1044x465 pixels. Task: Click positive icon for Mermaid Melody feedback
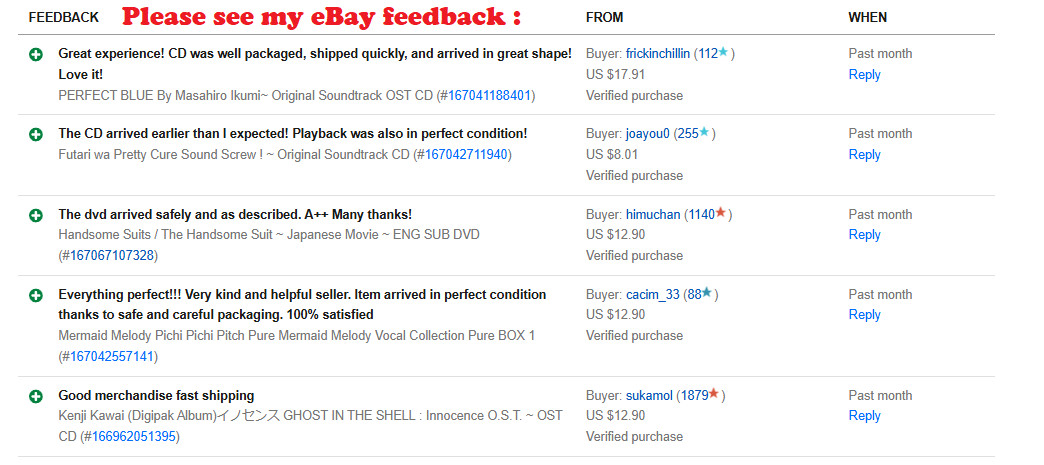click(x=36, y=295)
